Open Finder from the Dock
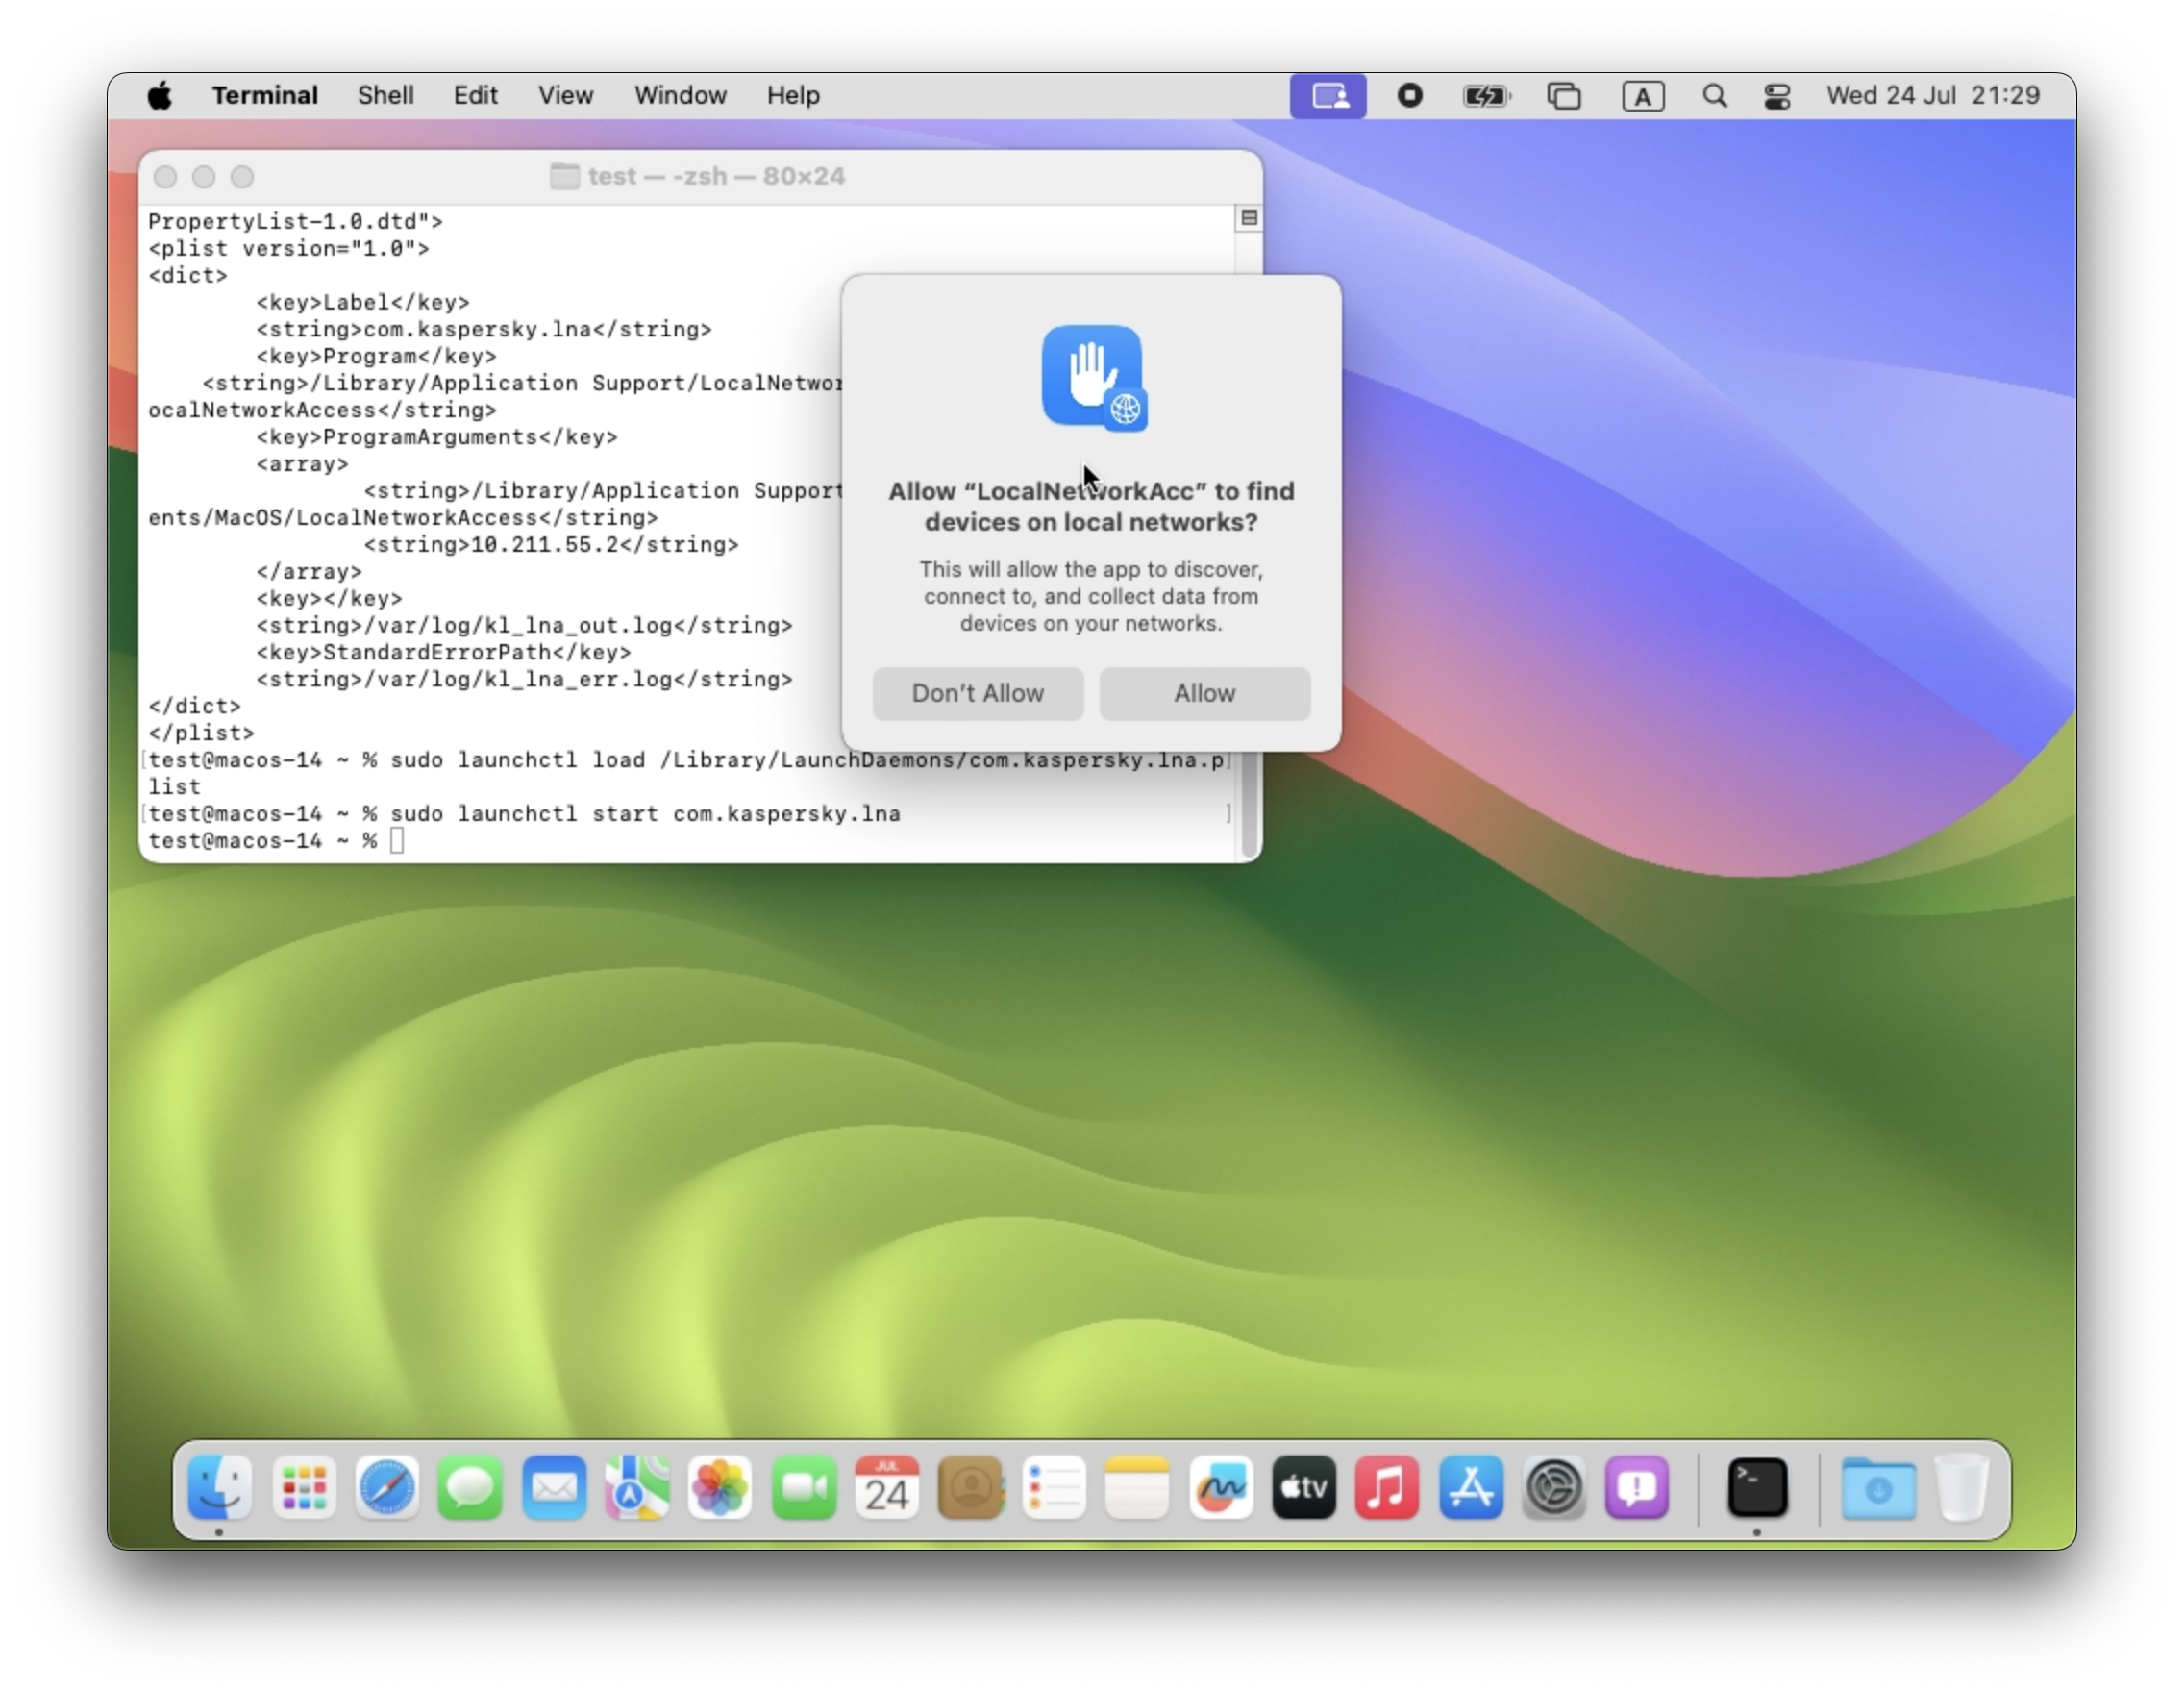 tap(220, 1487)
